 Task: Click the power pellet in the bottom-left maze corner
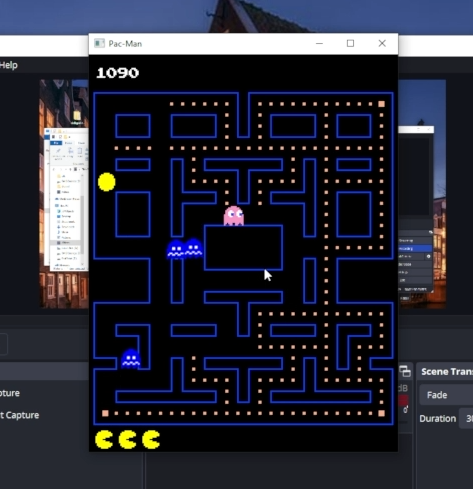(x=105, y=413)
